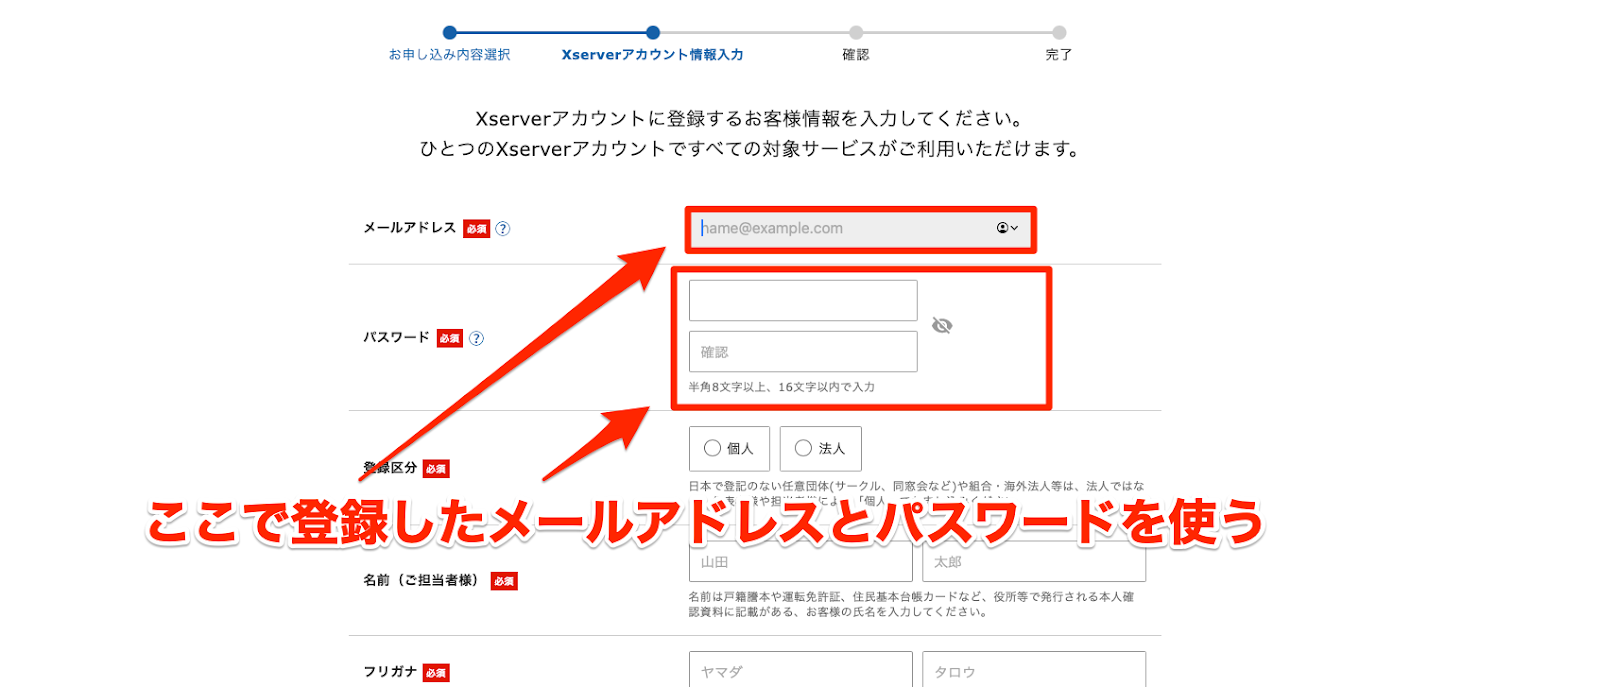Click the 完了 step label
The image size is (1600, 687).
point(1059,55)
